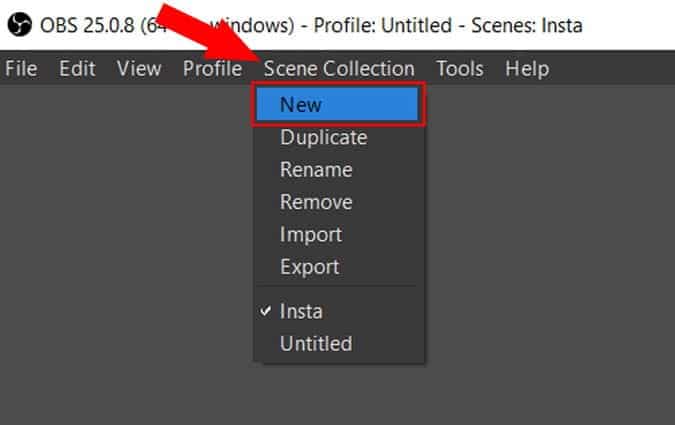The image size is (675, 425).
Task: Click Export in the Scene Collection dropdown
Action: point(339,267)
